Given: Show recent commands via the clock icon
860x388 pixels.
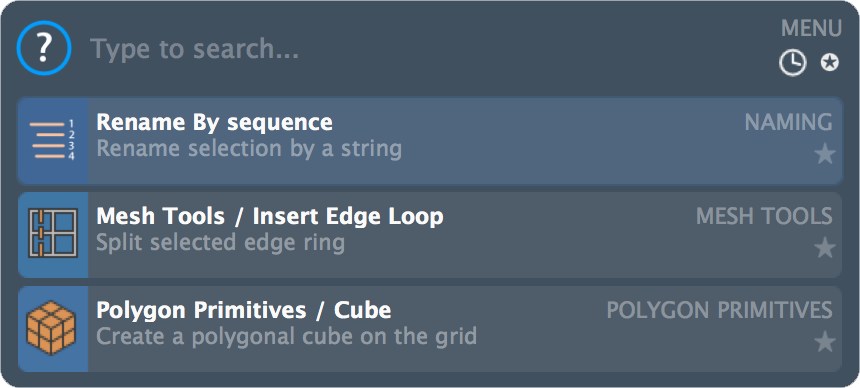Looking at the screenshot, I should pyautogui.click(x=793, y=63).
